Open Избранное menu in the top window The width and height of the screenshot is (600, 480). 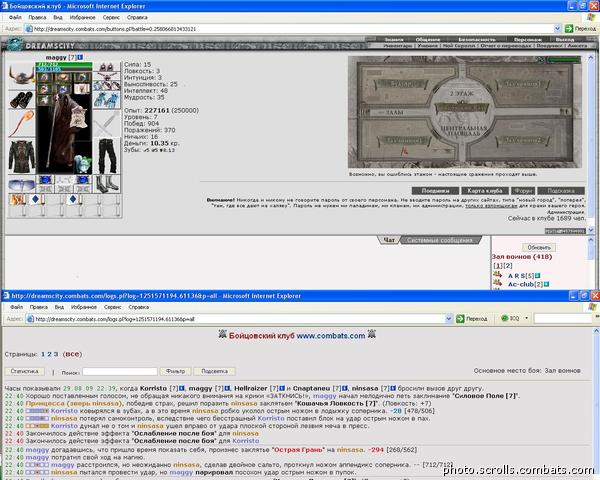[82, 17]
